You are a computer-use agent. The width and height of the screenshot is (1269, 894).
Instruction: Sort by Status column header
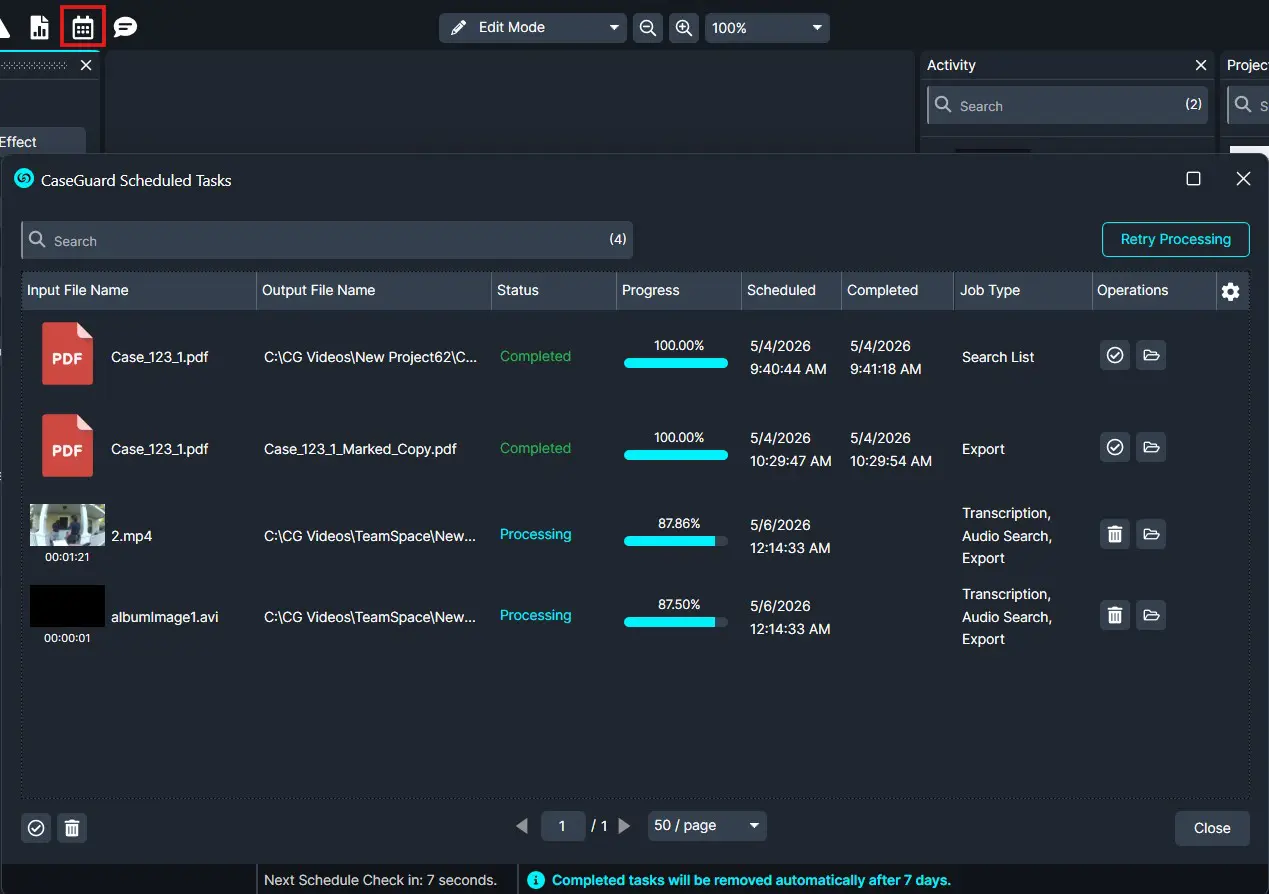click(554, 290)
